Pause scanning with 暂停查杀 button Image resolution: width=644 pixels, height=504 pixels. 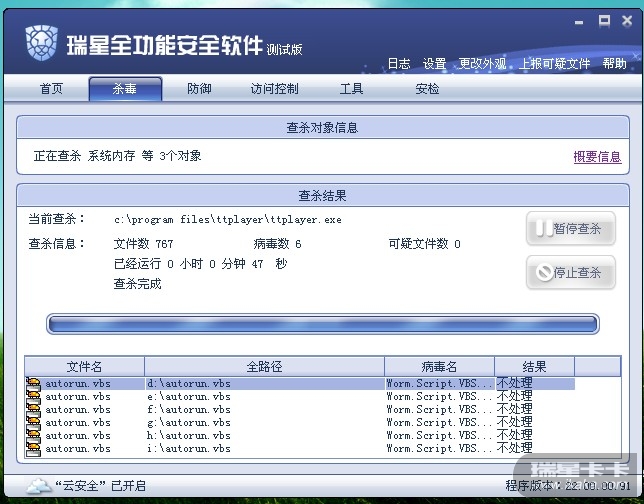coord(571,228)
